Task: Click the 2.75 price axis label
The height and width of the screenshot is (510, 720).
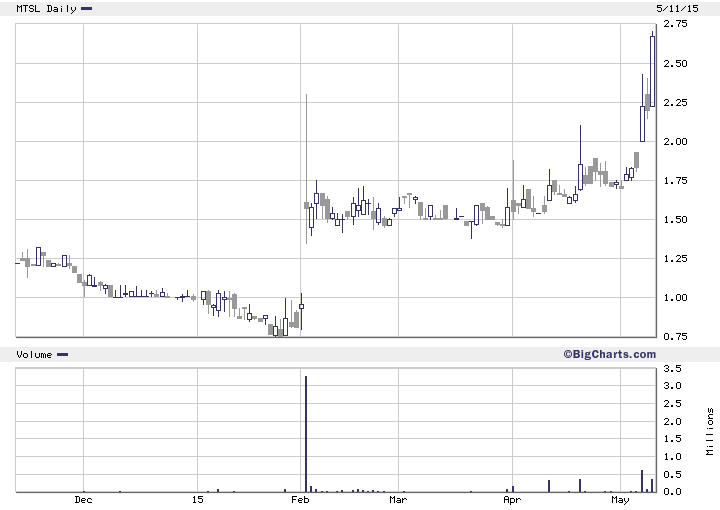Action: (675, 24)
